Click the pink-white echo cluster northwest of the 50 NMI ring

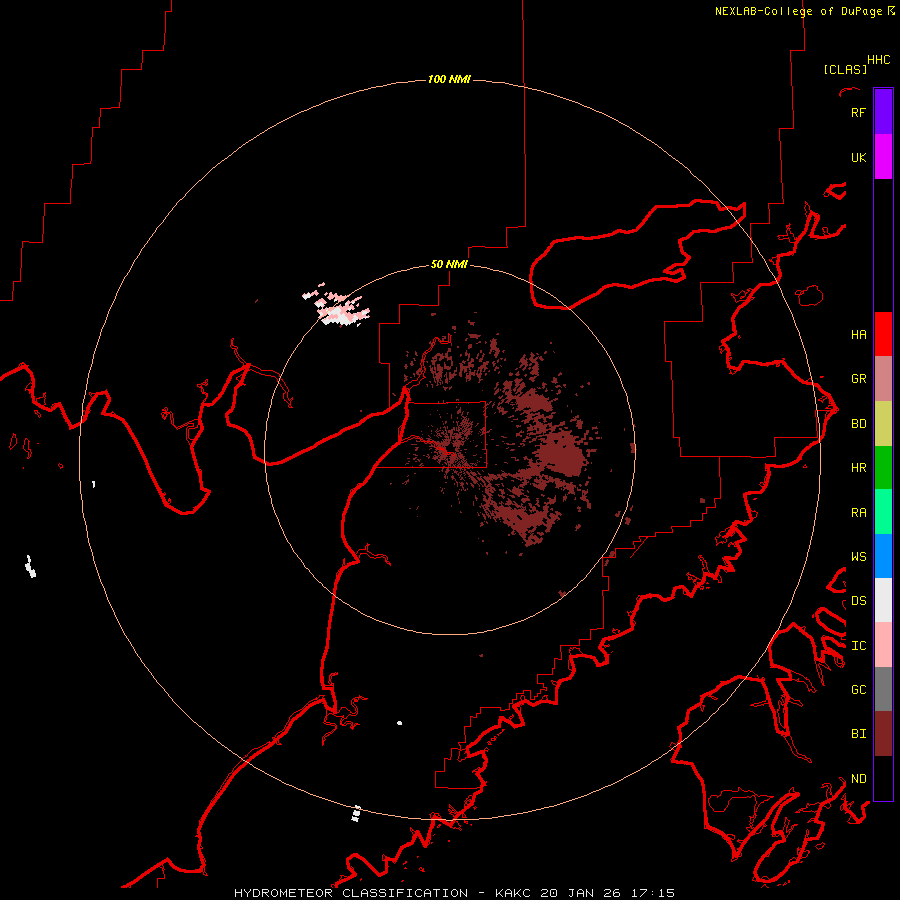pyautogui.click(x=338, y=306)
